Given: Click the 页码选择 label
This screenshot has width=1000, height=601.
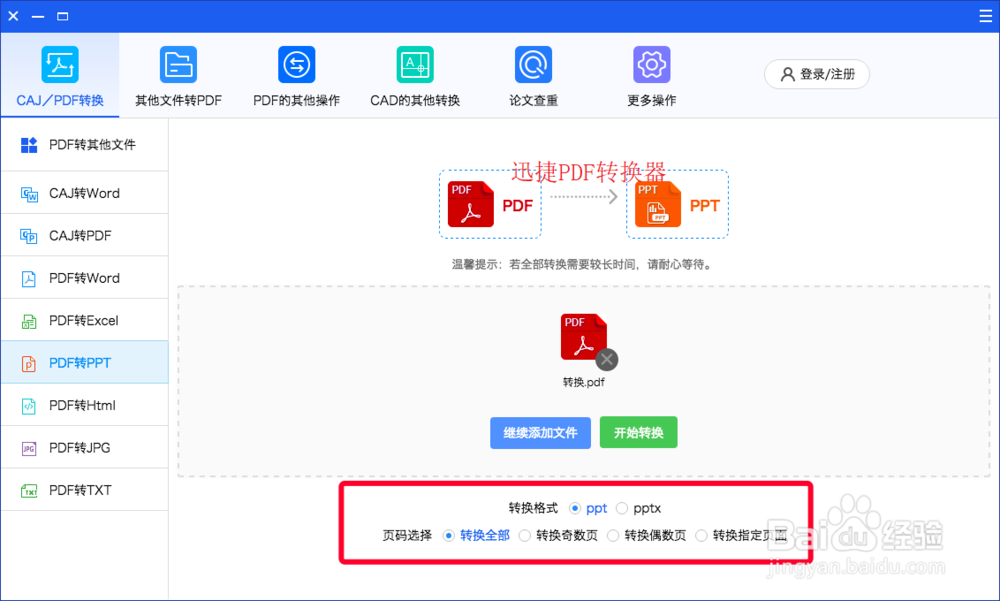Looking at the screenshot, I should 407,535.
